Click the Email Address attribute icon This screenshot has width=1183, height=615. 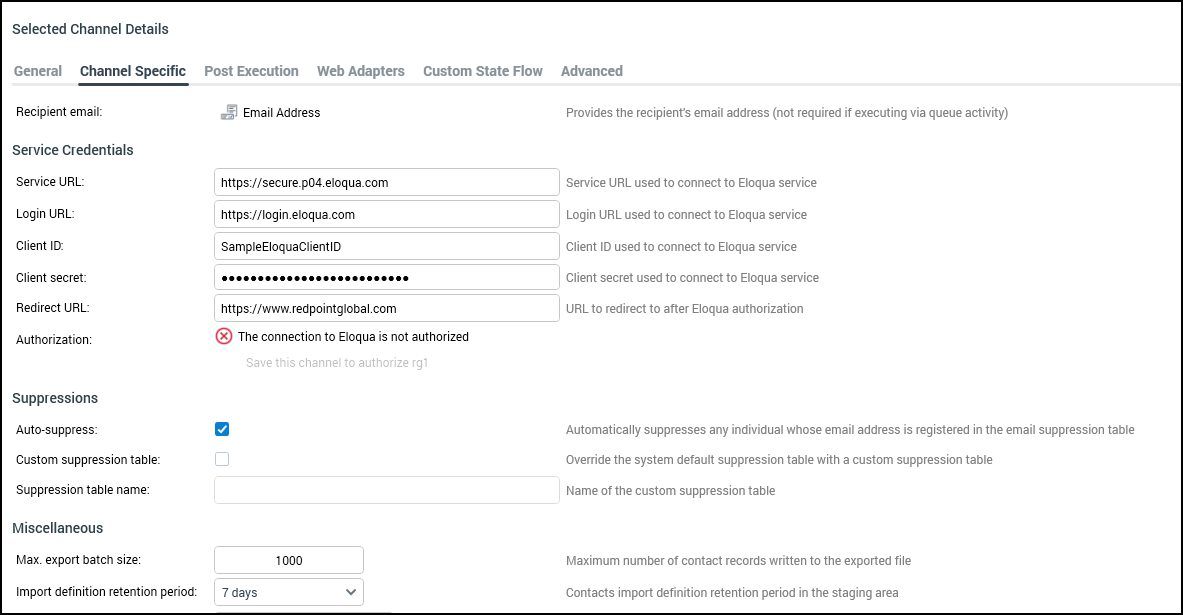pyautogui.click(x=228, y=112)
